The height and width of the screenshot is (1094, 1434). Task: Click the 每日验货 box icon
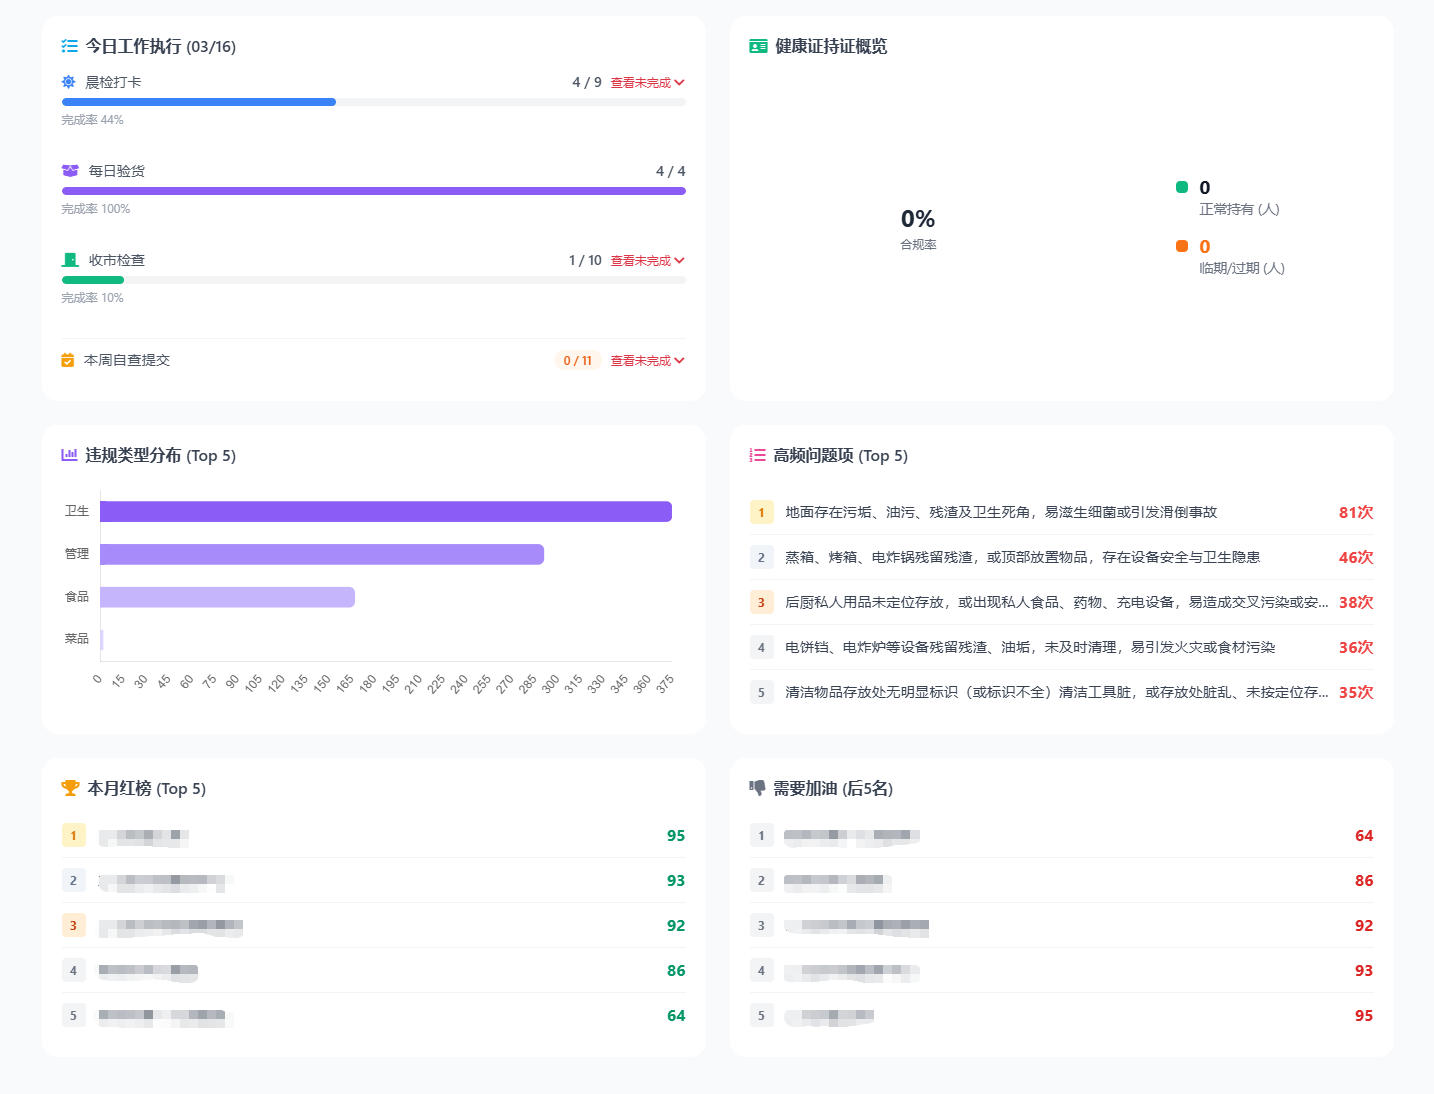(x=70, y=171)
